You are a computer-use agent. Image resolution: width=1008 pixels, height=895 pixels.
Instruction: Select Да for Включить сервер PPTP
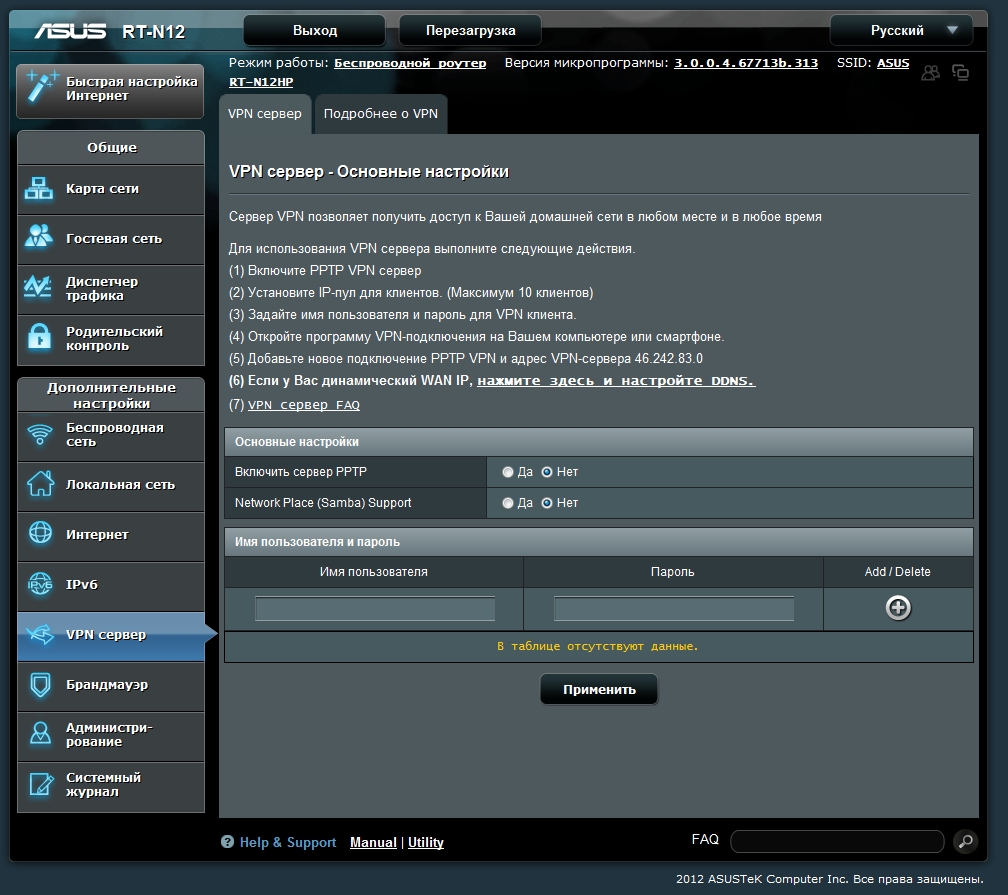(508, 472)
